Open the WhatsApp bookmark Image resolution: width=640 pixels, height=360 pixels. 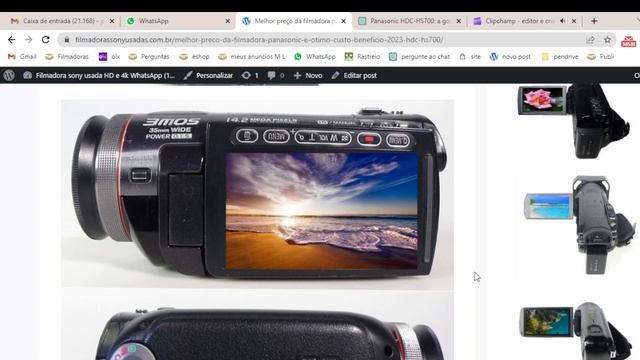click(x=315, y=56)
